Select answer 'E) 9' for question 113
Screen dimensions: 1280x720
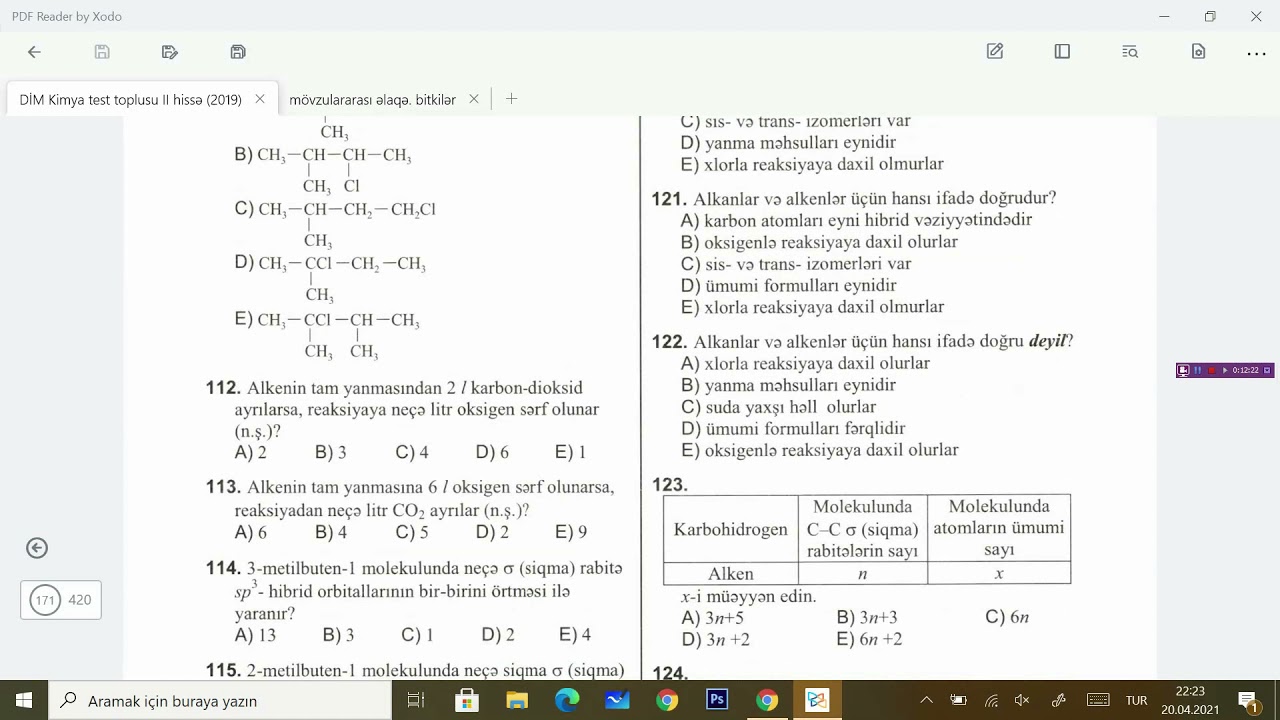pyautogui.click(x=571, y=532)
